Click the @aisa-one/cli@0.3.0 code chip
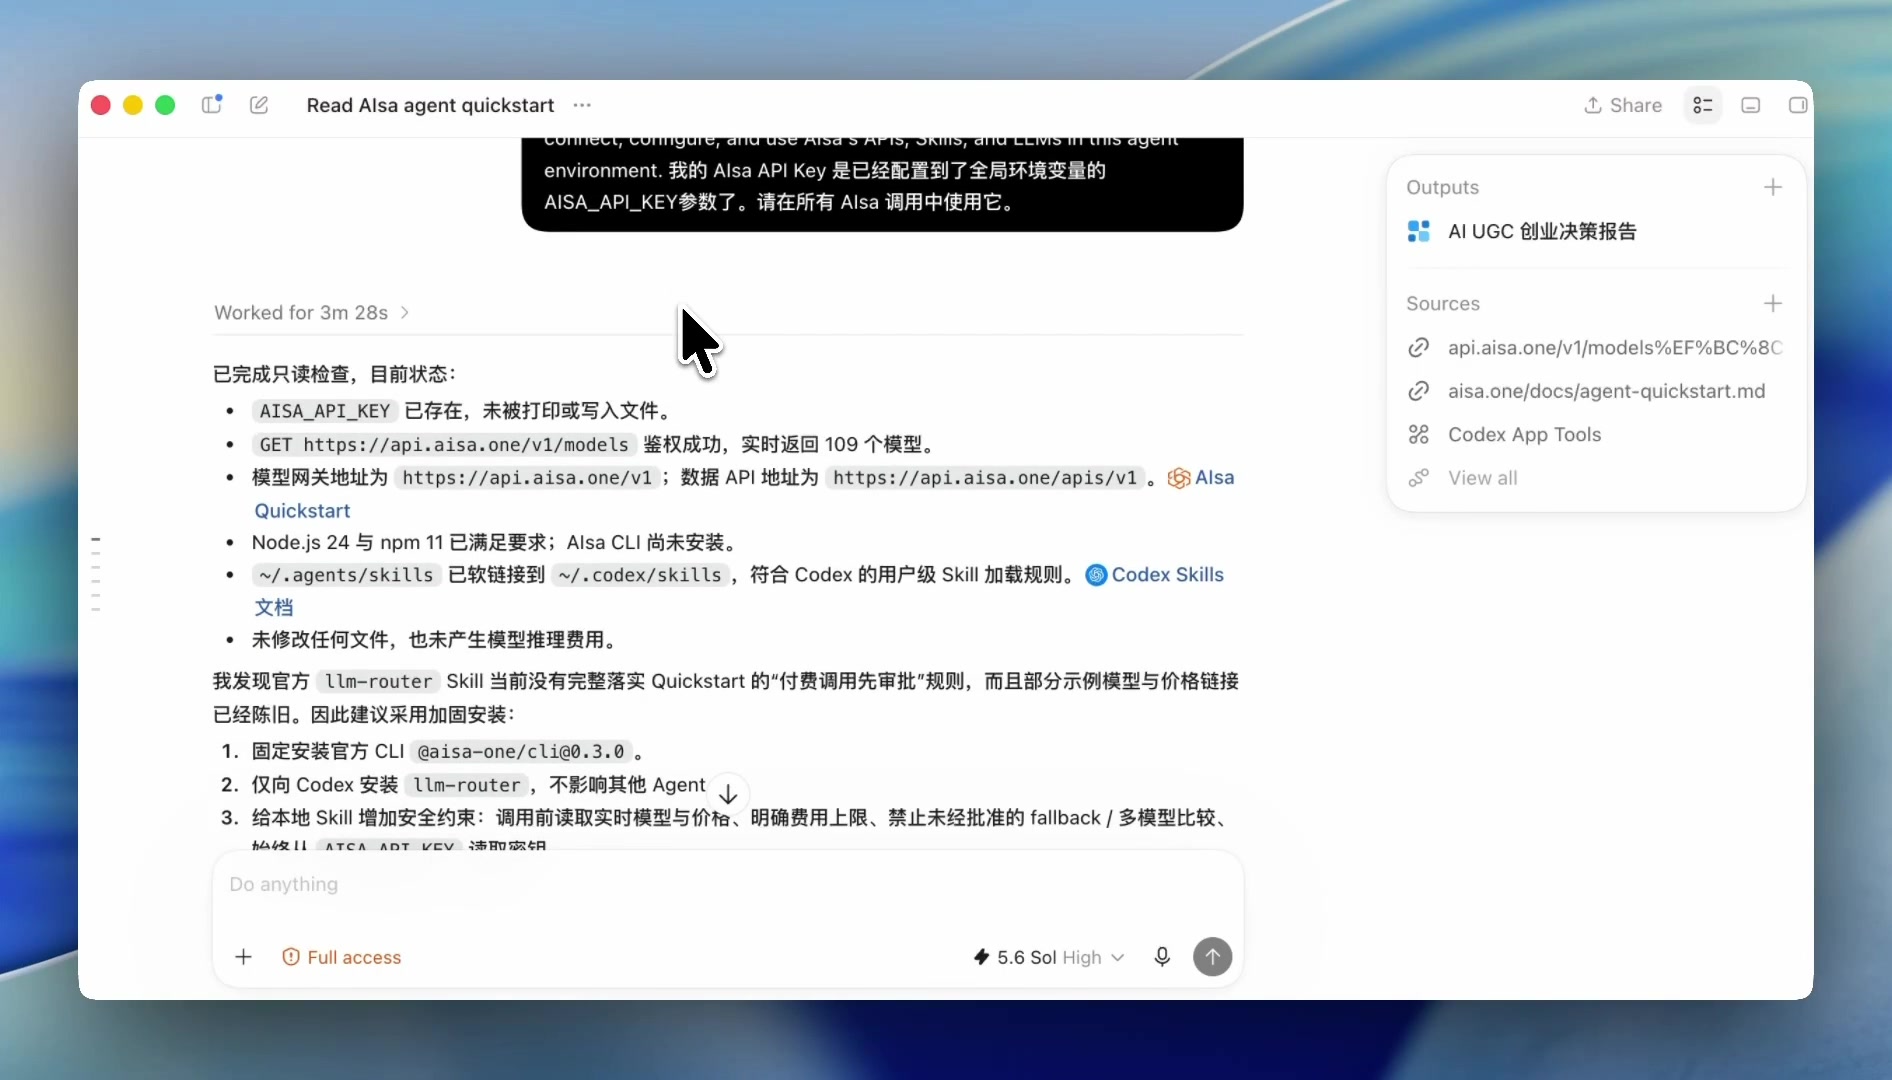Screen dimensions: 1892x1080 click(x=521, y=751)
